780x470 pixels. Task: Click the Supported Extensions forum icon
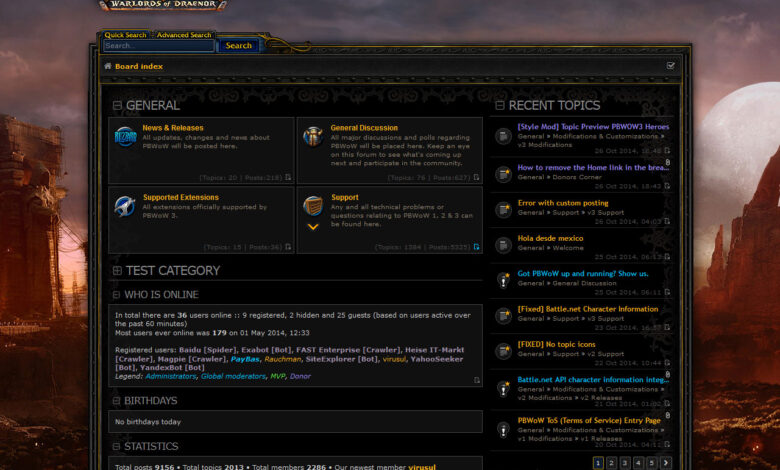(125, 207)
